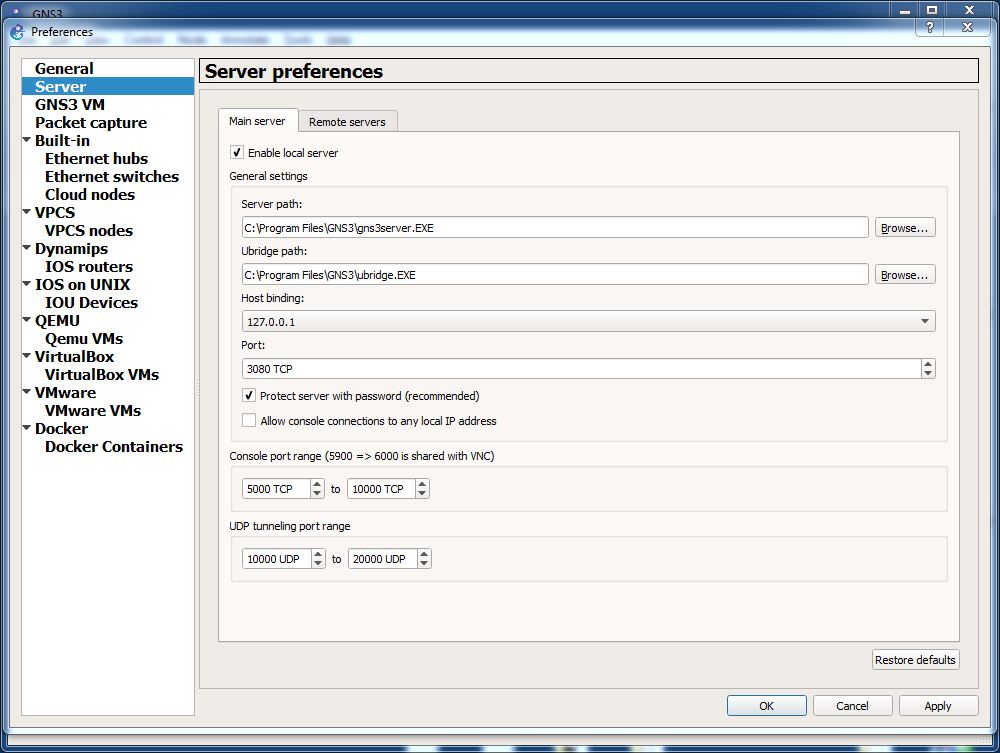Open VPCS nodes settings
Screen dimensions: 1000x753
coord(89,230)
